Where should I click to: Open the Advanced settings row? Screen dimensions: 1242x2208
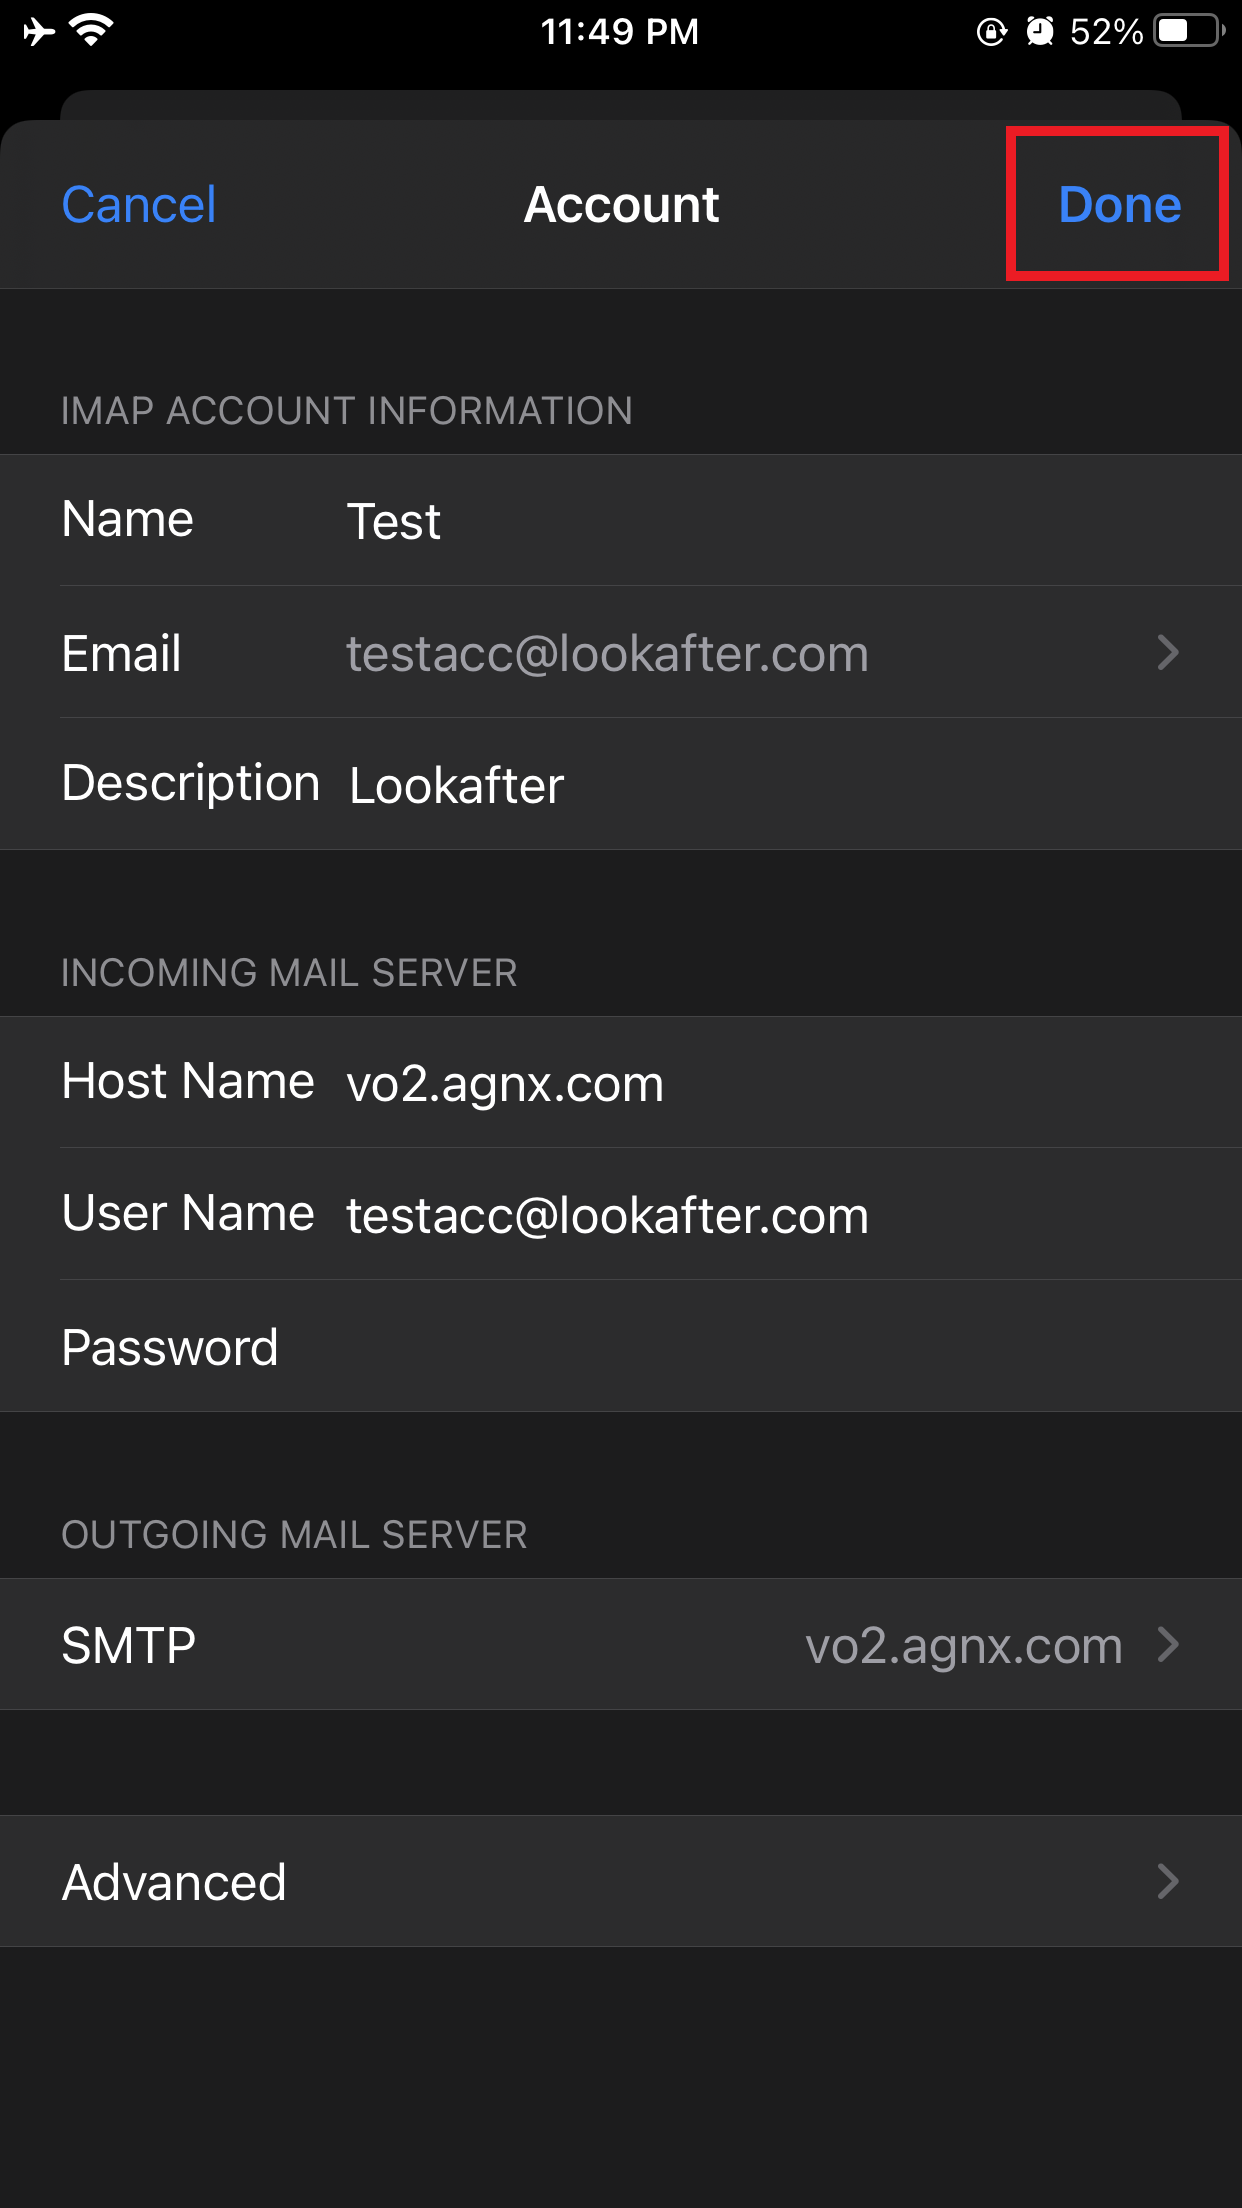[620, 1882]
